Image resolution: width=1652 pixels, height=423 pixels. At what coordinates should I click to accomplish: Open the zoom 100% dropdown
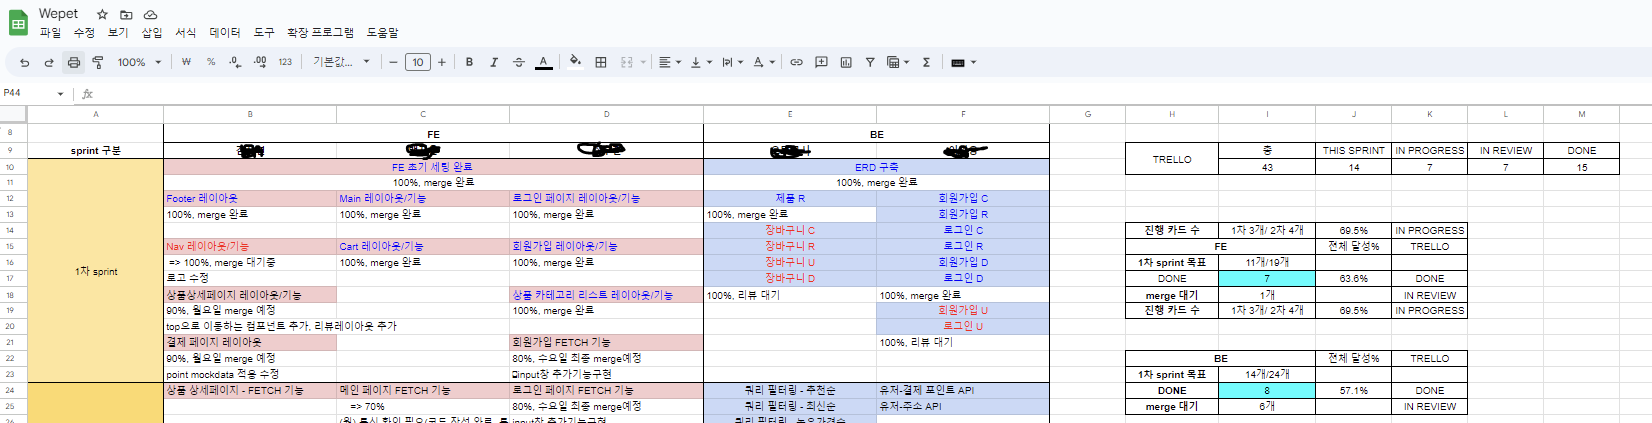coord(139,62)
